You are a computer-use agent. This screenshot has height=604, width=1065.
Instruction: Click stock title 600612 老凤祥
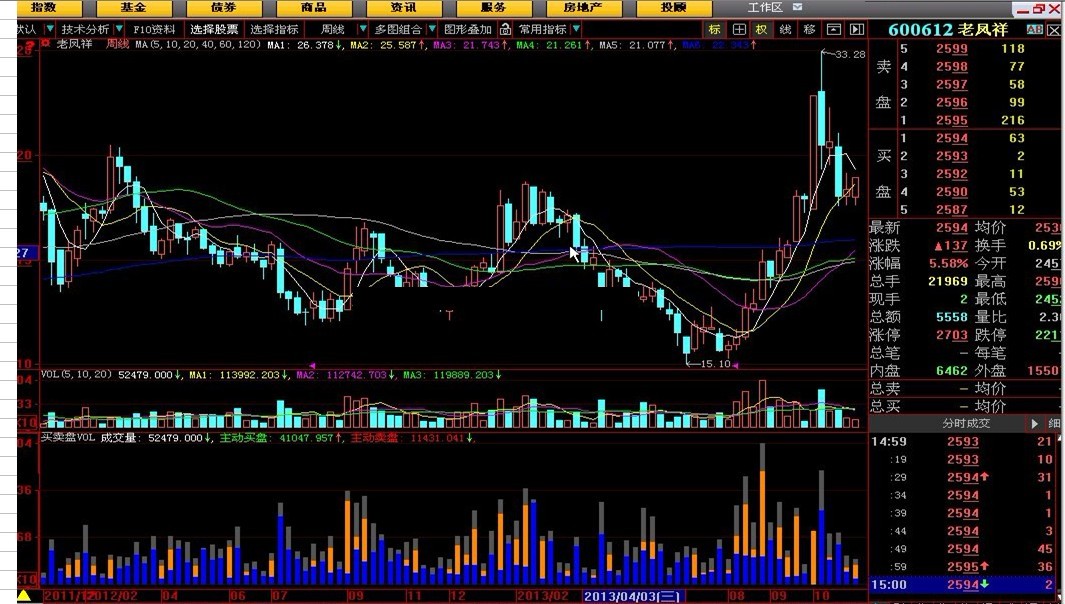point(947,29)
